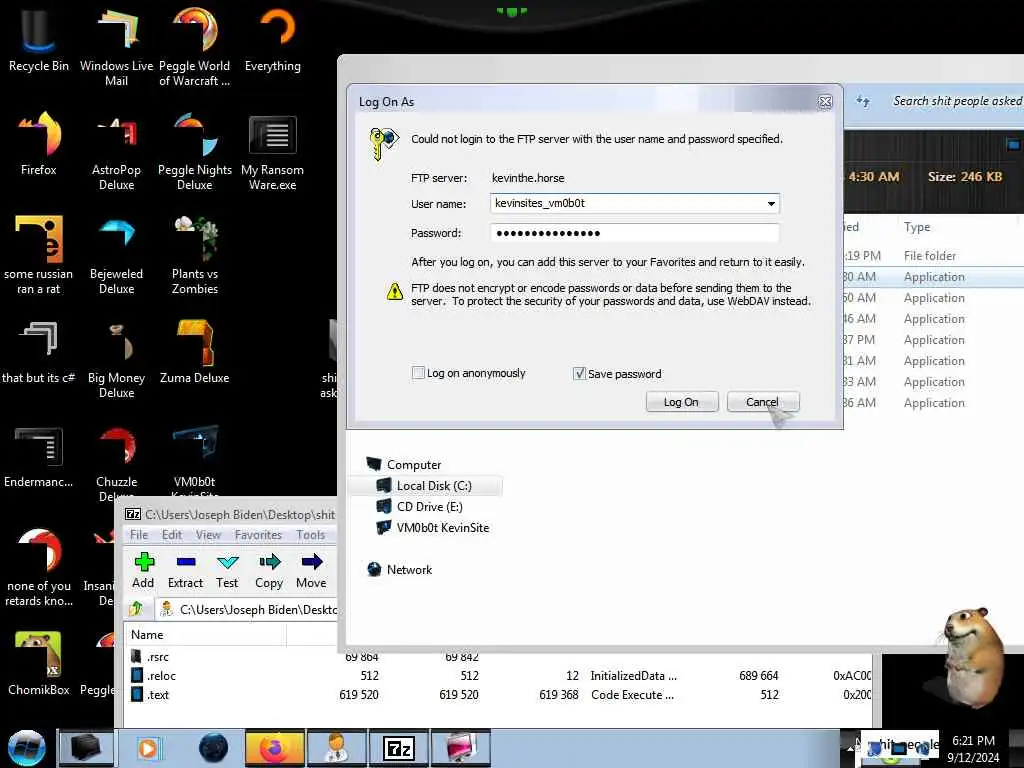Select Big Money Deluxe desktop icon
Viewport: 1024px width, 768px height.
pos(116,358)
